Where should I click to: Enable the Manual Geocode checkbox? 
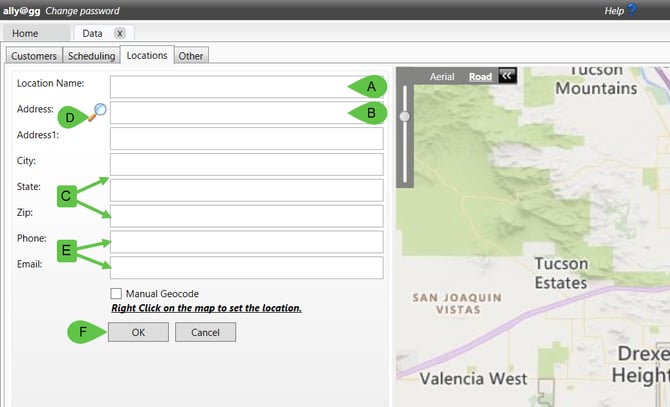pos(116,294)
